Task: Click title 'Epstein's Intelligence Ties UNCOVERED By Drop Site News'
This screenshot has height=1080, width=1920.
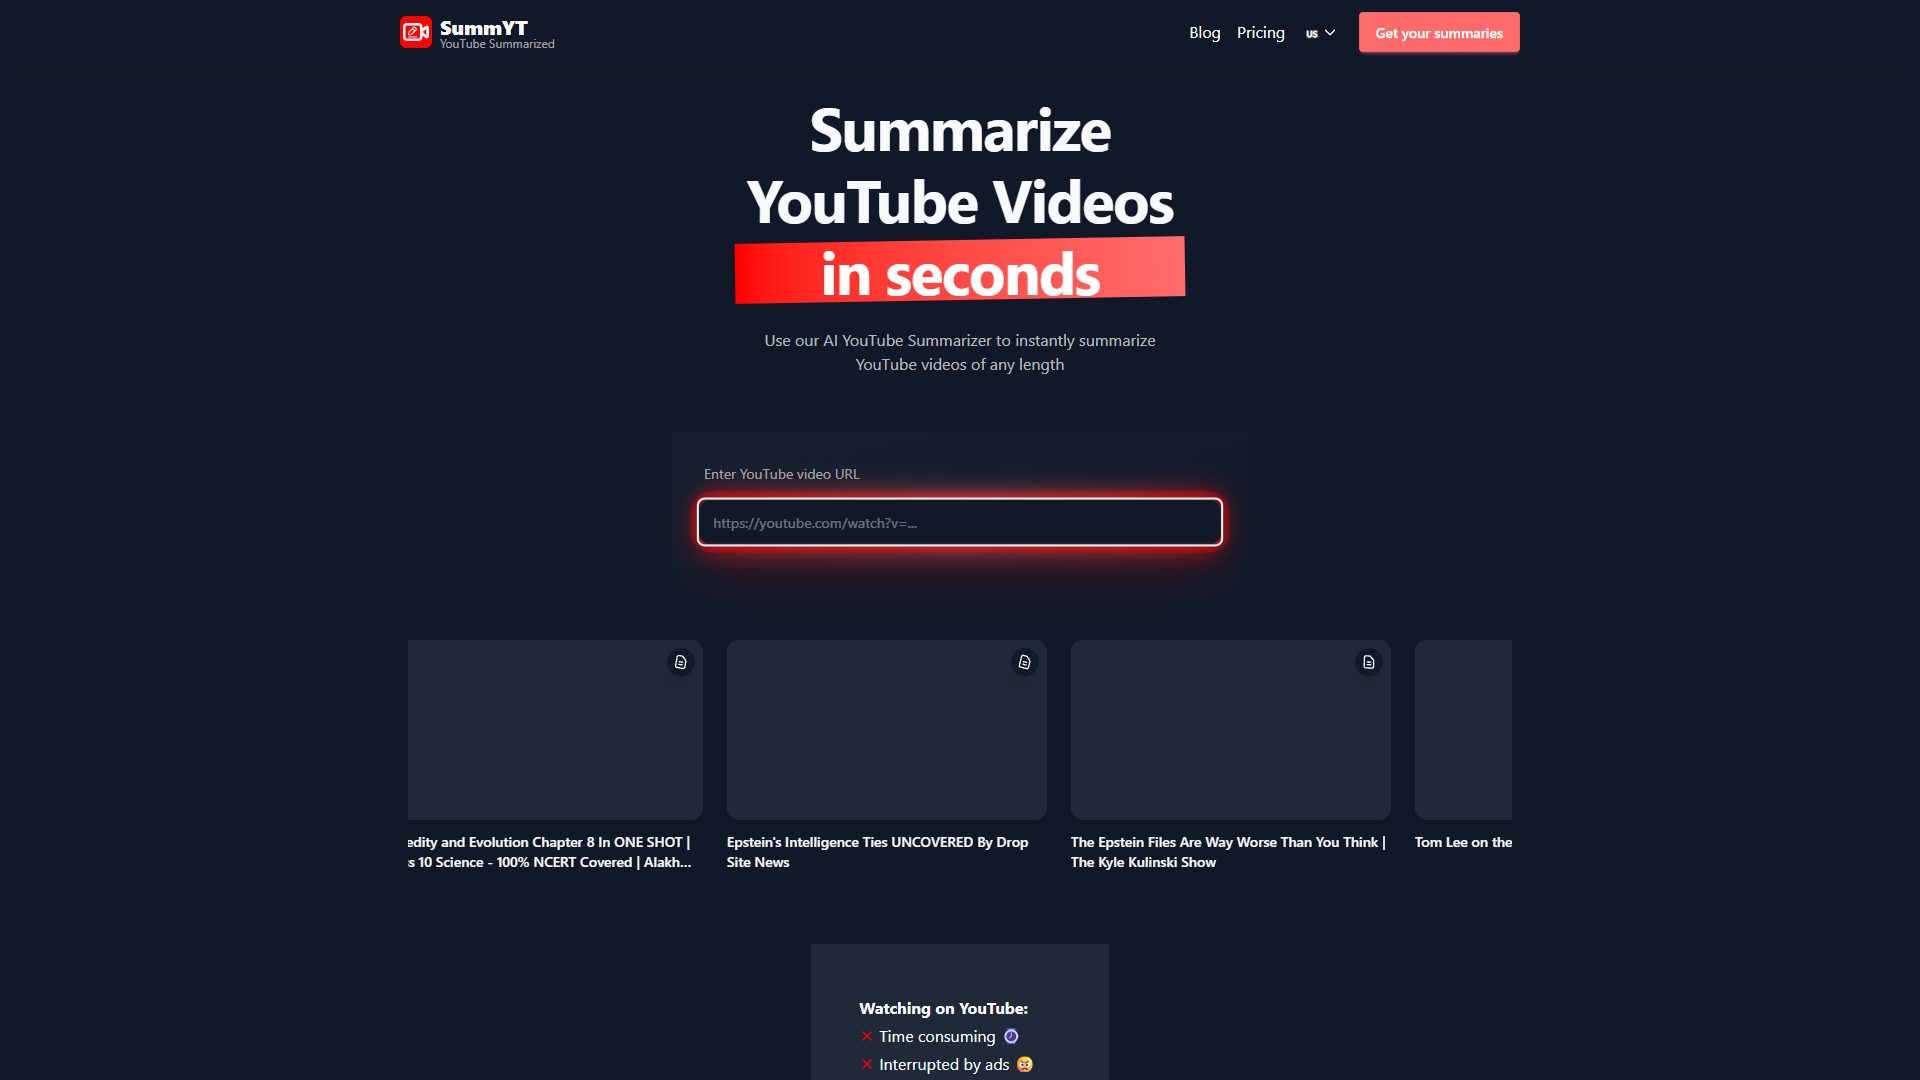Action: coord(877,852)
